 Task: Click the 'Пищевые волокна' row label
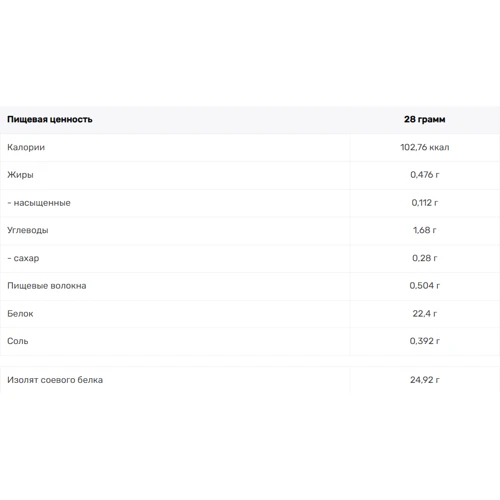click(x=47, y=286)
